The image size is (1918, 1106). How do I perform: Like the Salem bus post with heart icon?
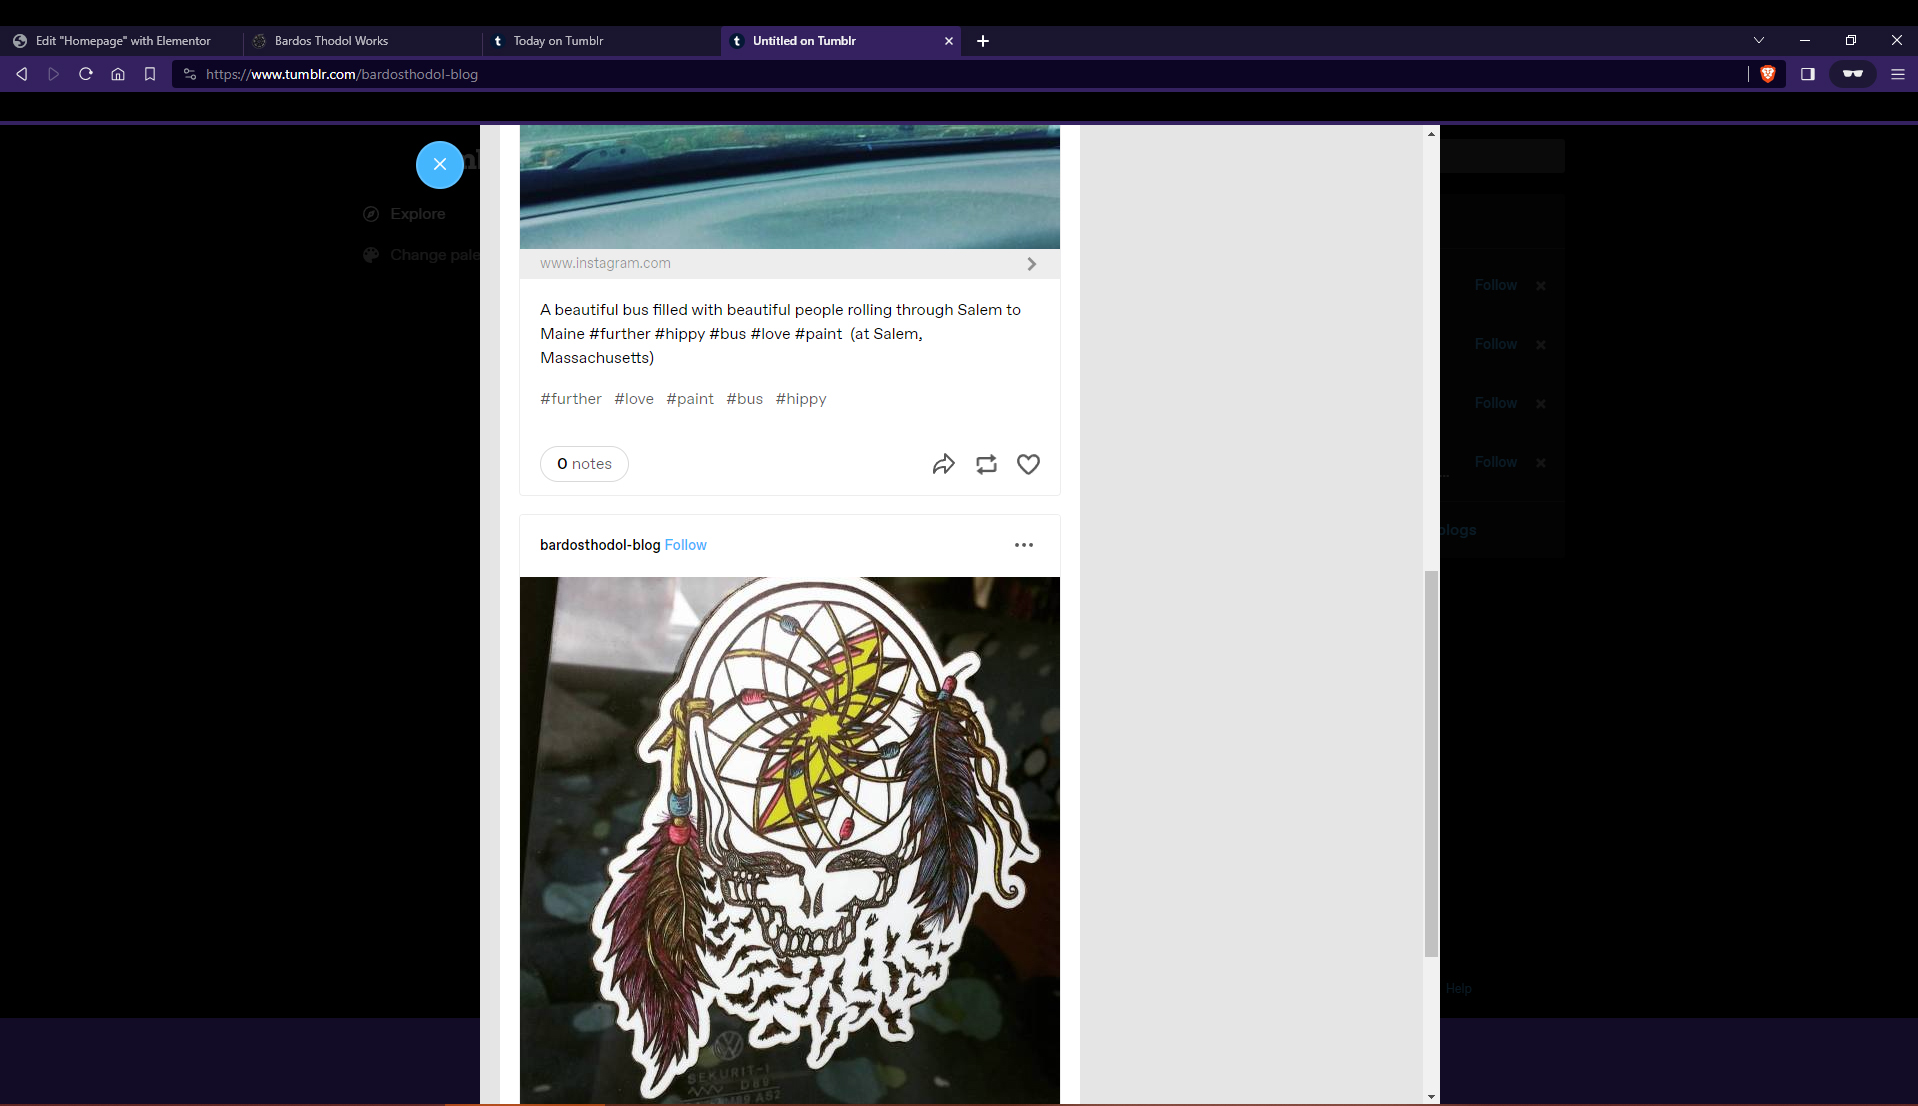1028,464
